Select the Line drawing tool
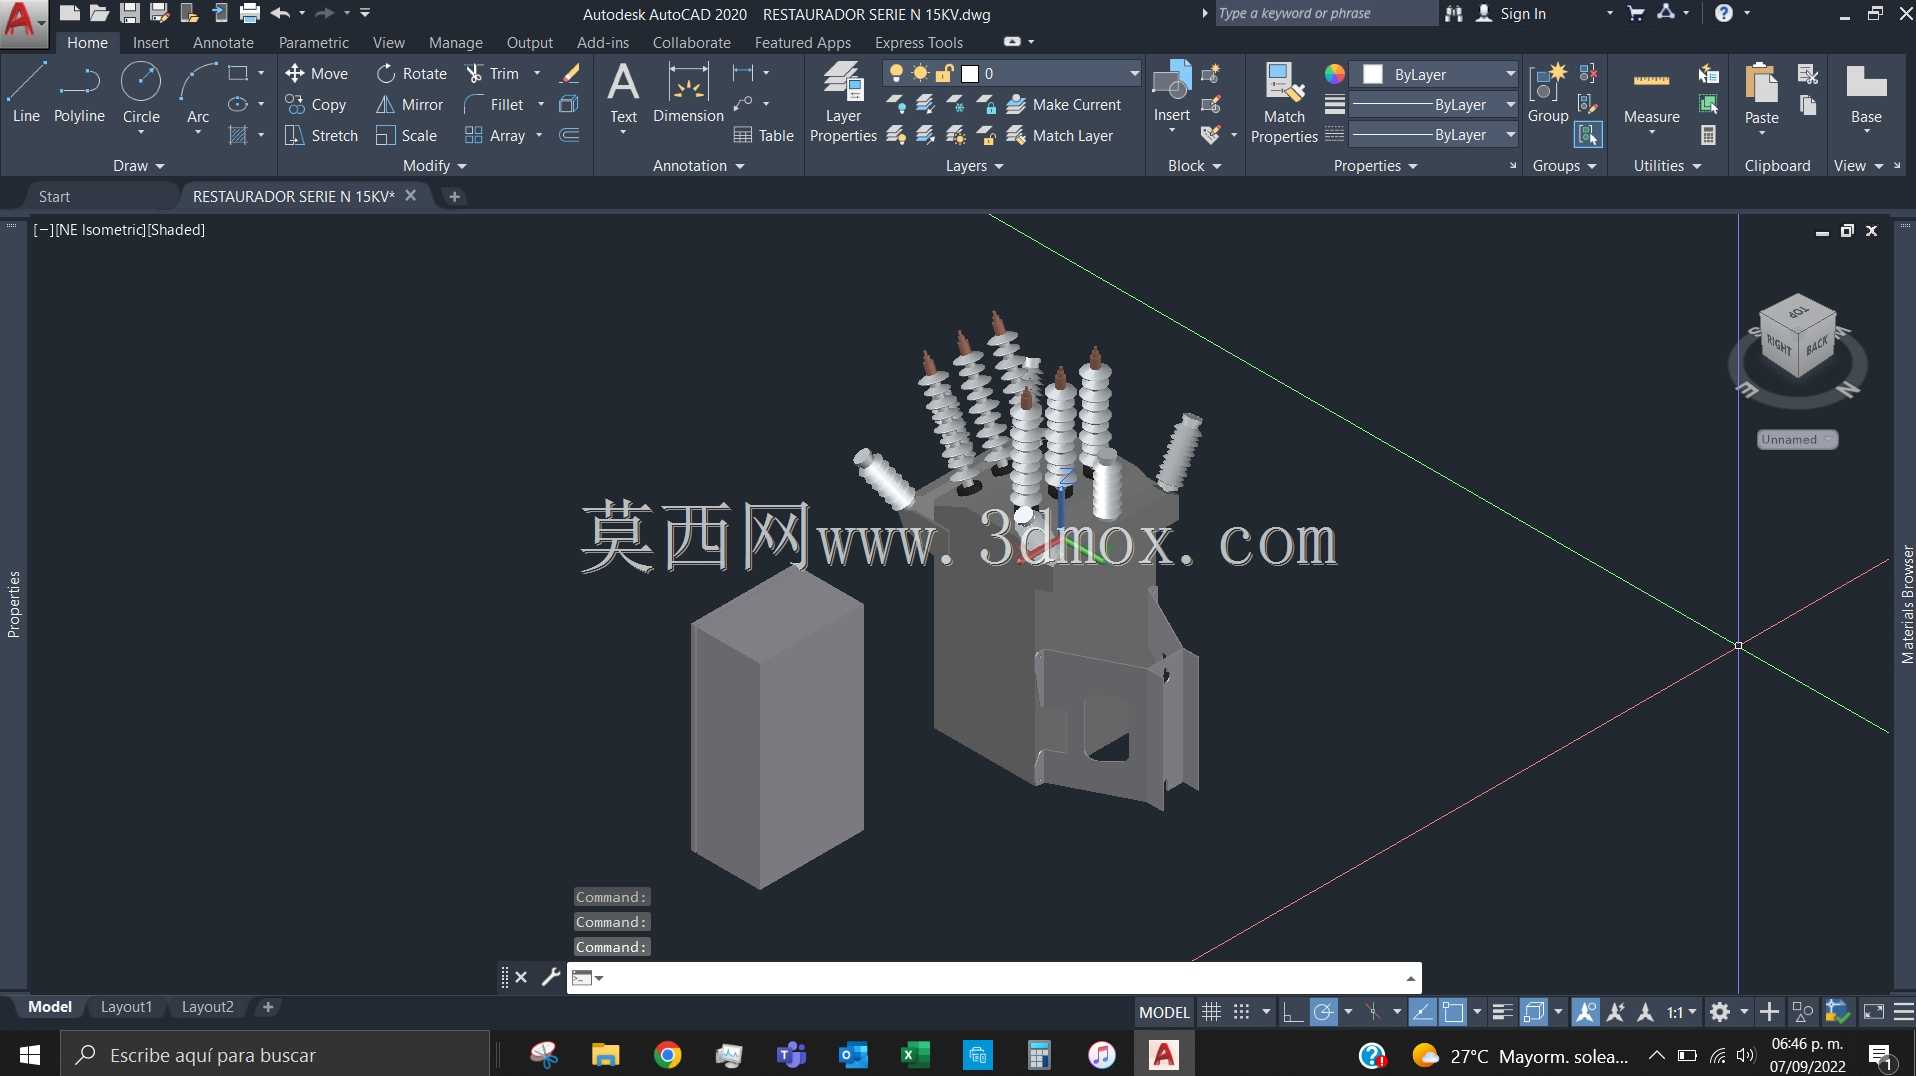 click(26, 92)
